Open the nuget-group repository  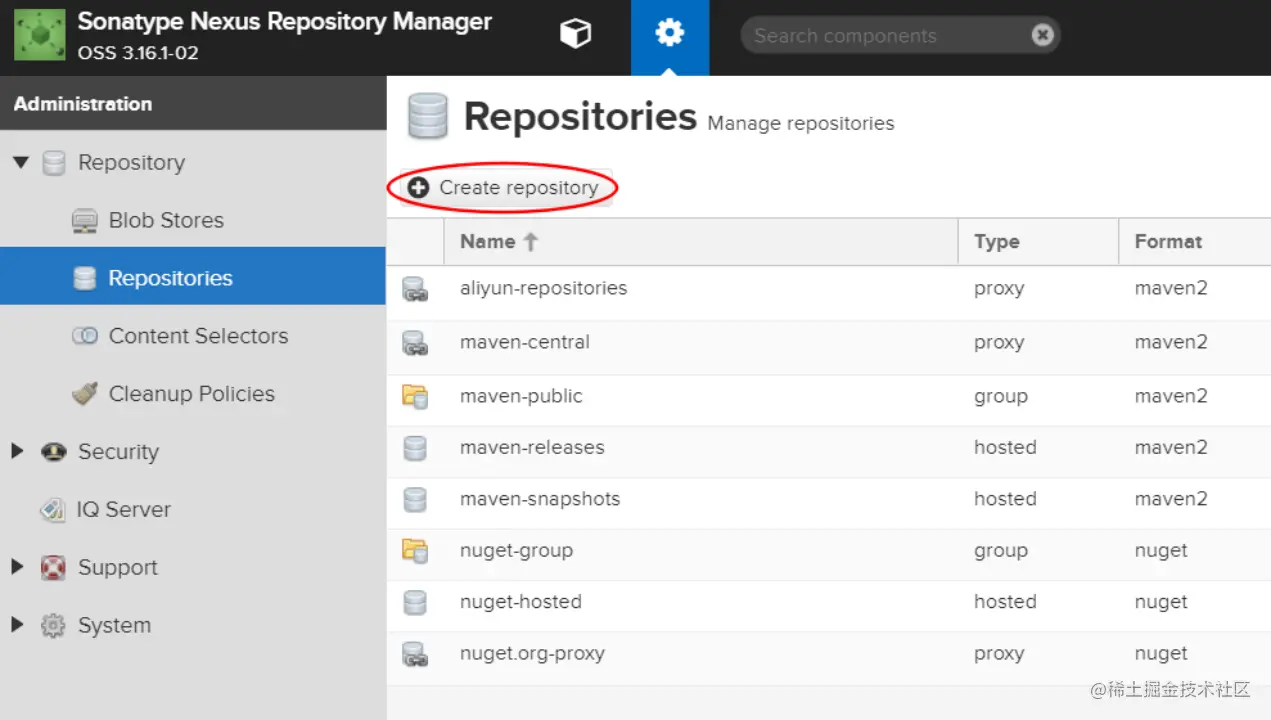click(516, 550)
